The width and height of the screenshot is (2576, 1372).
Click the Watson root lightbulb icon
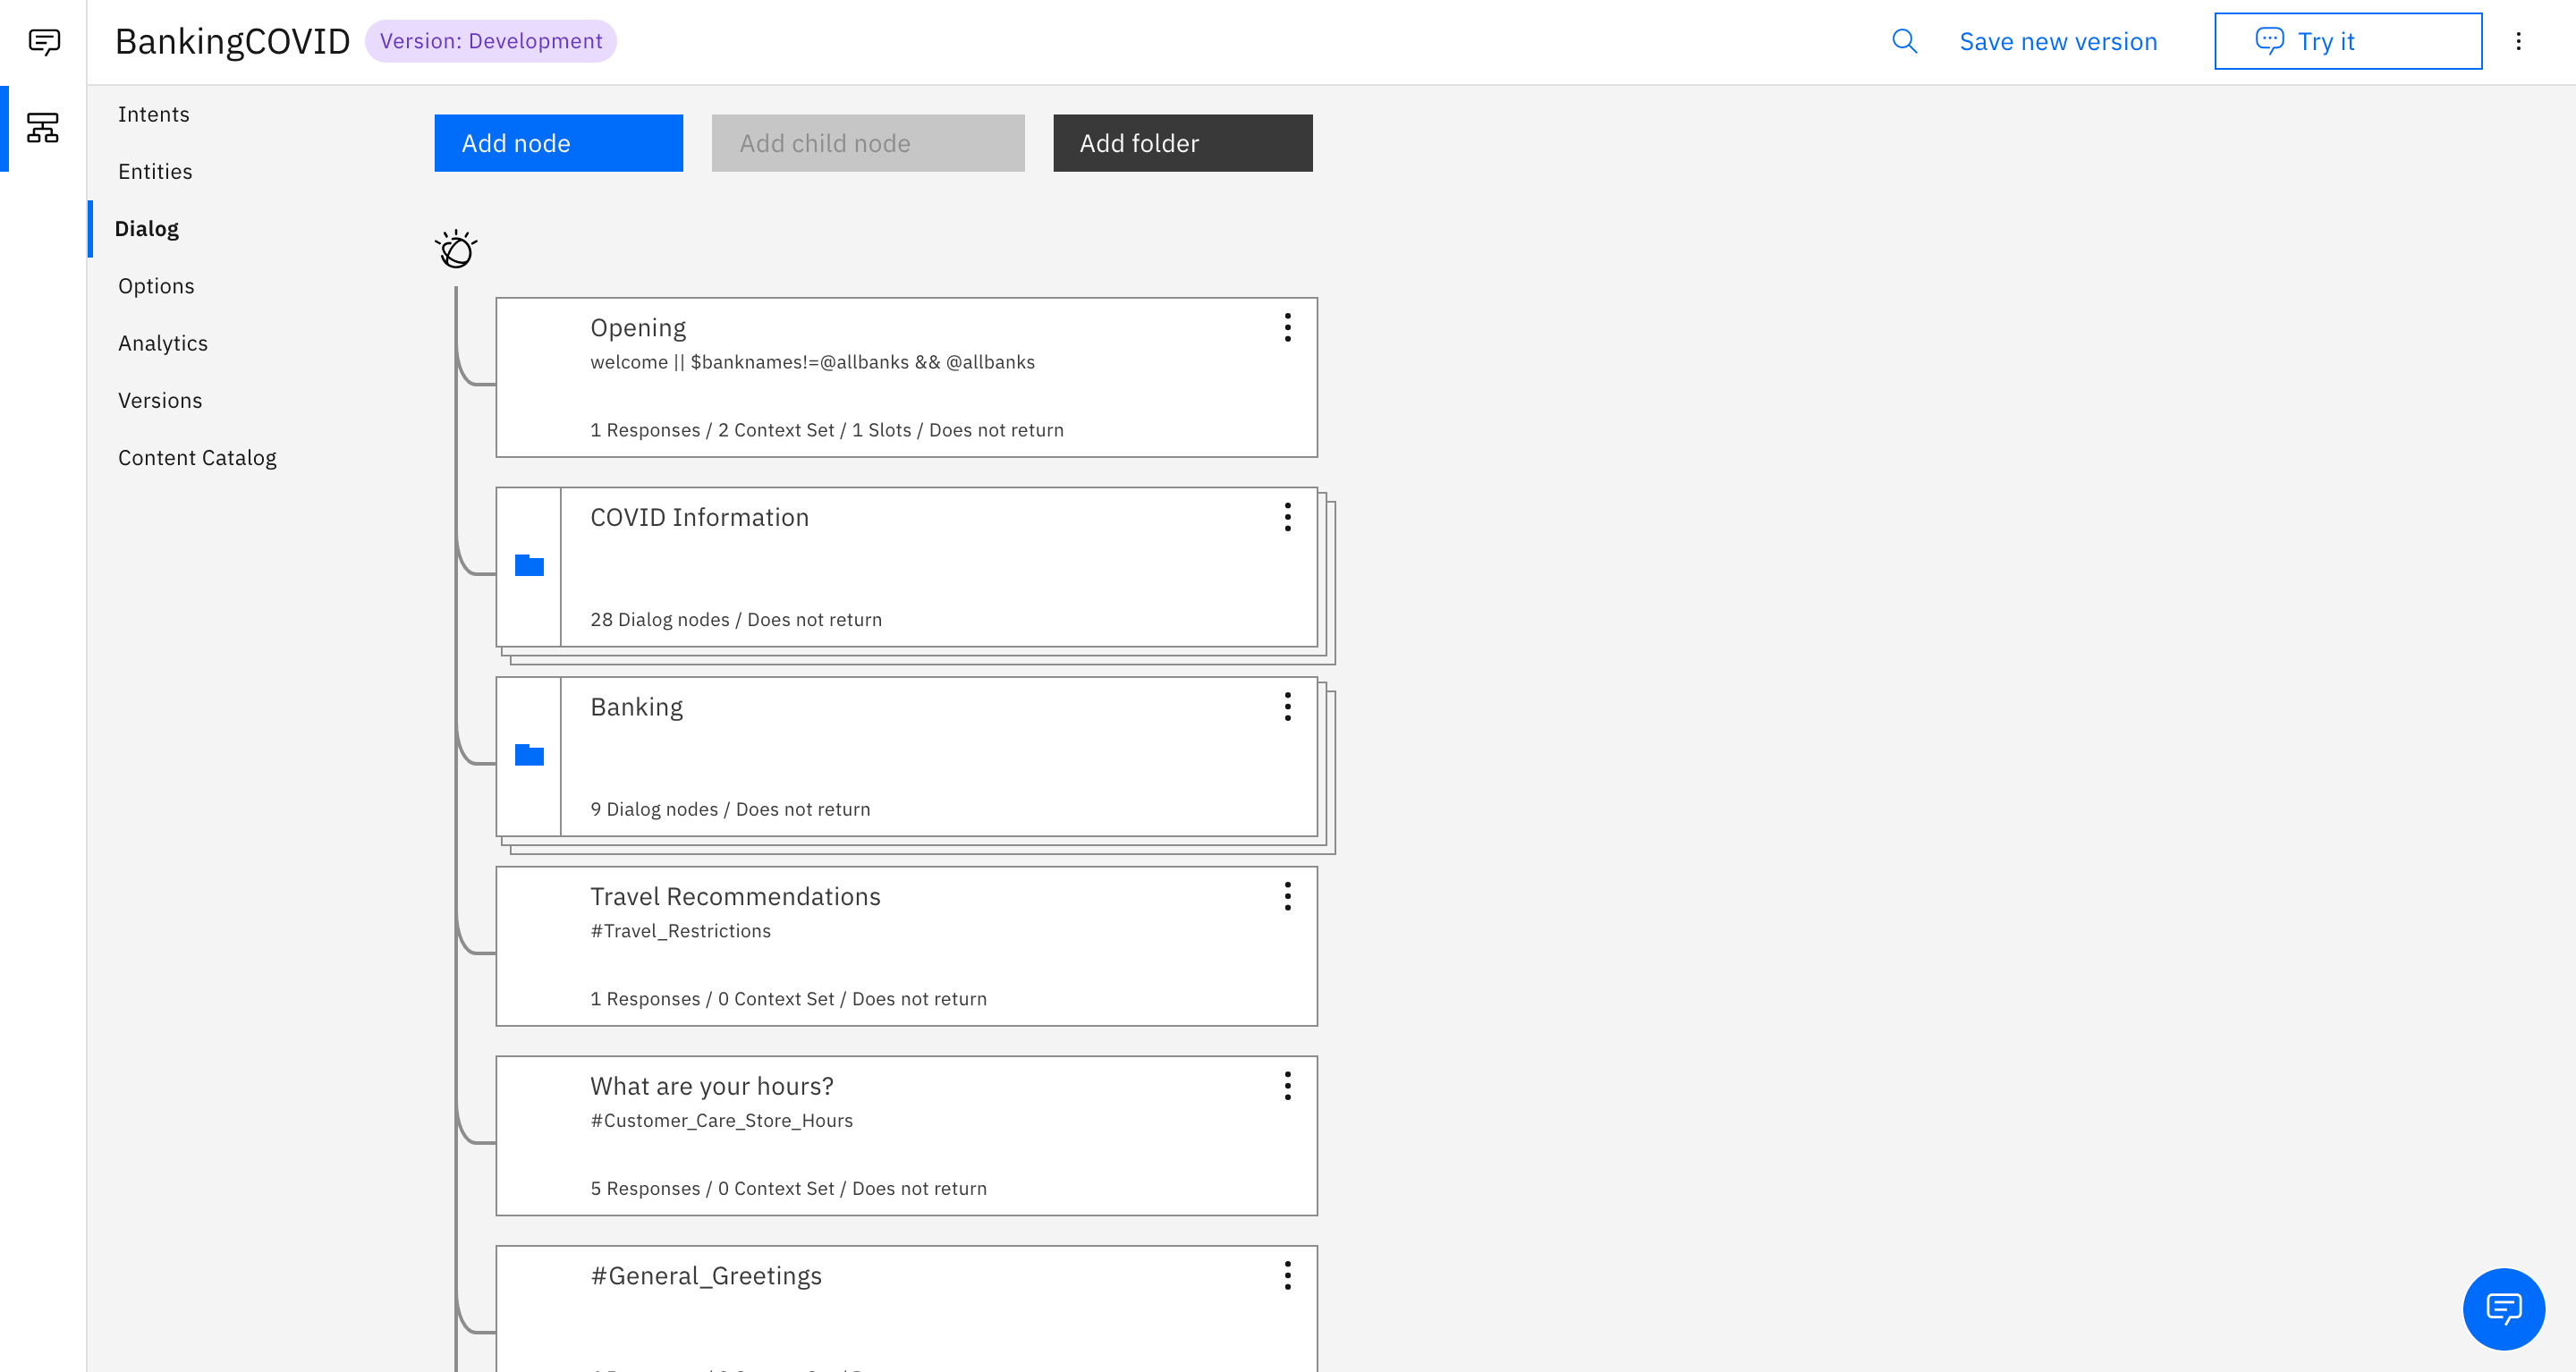pyautogui.click(x=456, y=249)
